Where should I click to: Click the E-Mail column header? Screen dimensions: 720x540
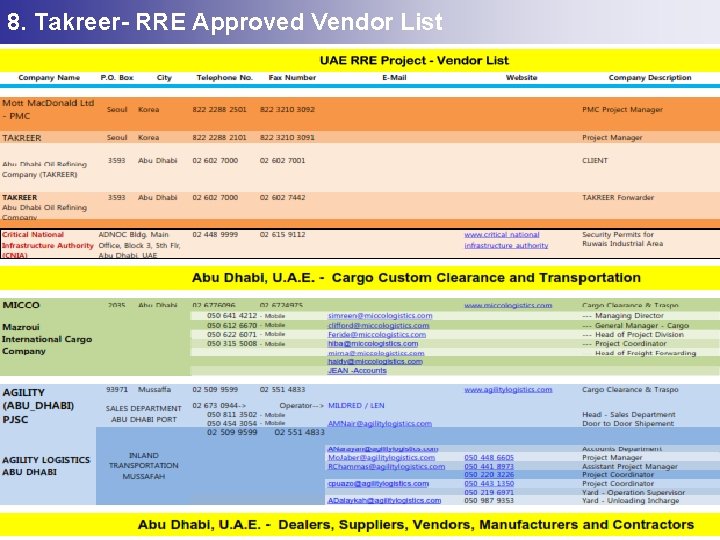[x=394, y=78]
